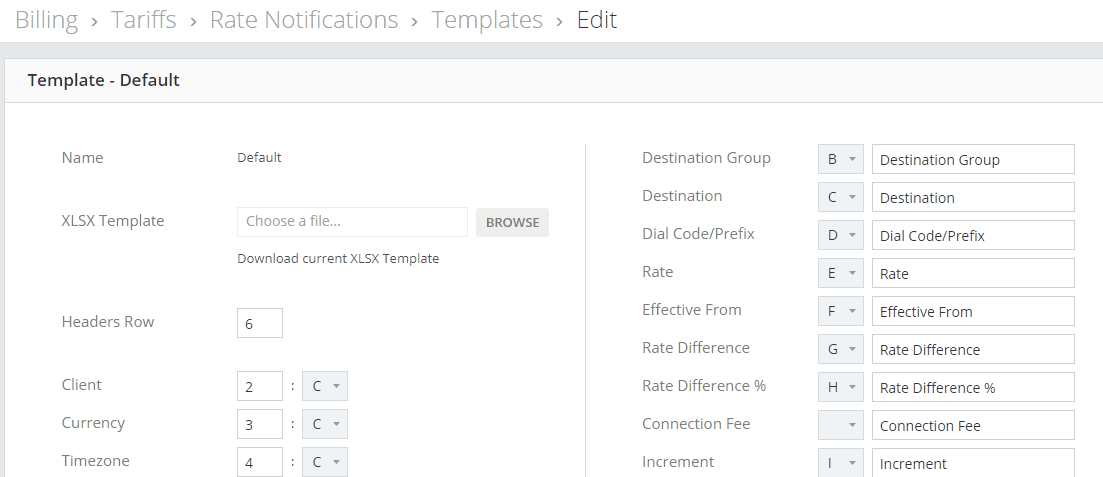Go to Tariffs breadcrumb link
This screenshot has width=1103, height=477.
click(x=144, y=20)
